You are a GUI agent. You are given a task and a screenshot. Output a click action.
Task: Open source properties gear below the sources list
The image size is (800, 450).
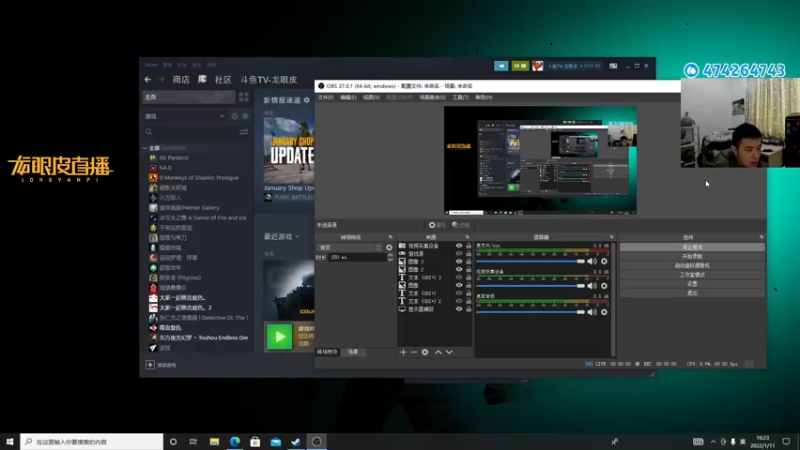[425, 352]
